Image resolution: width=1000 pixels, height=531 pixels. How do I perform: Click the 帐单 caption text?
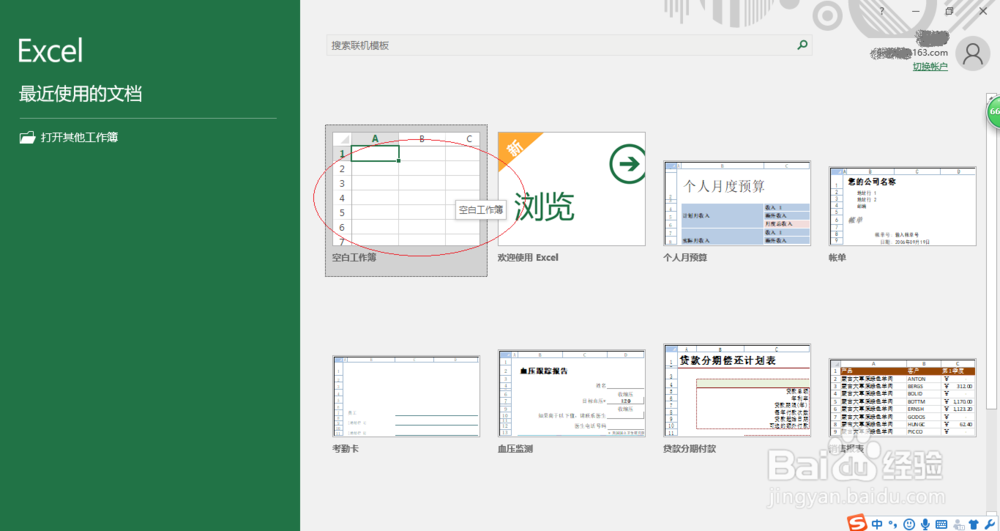(837, 258)
